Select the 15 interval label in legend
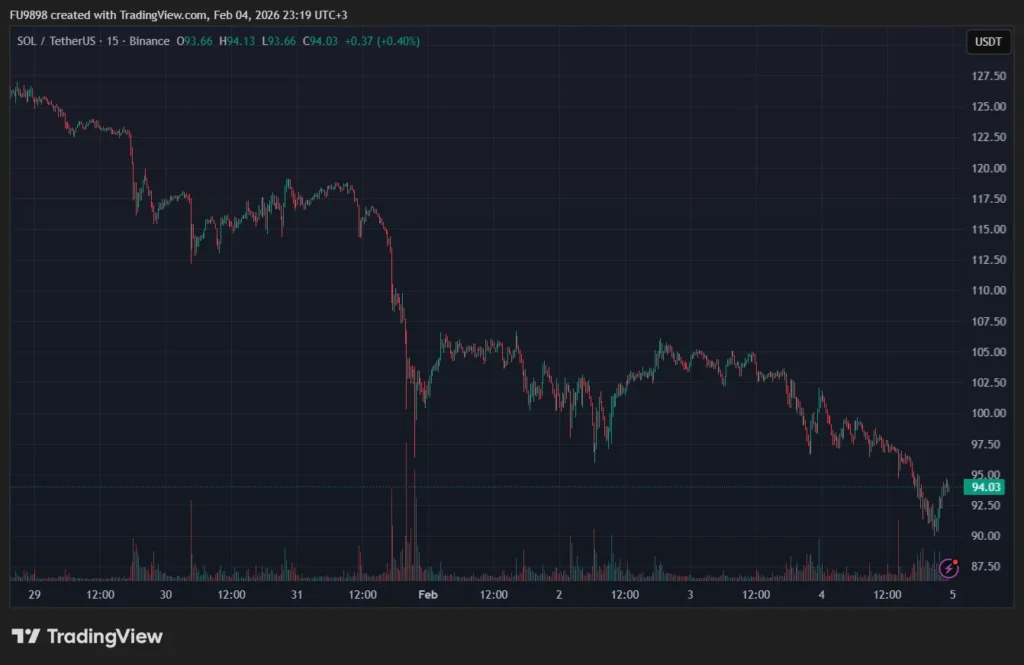The height and width of the screenshot is (665, 1024). tap(112, 41)
